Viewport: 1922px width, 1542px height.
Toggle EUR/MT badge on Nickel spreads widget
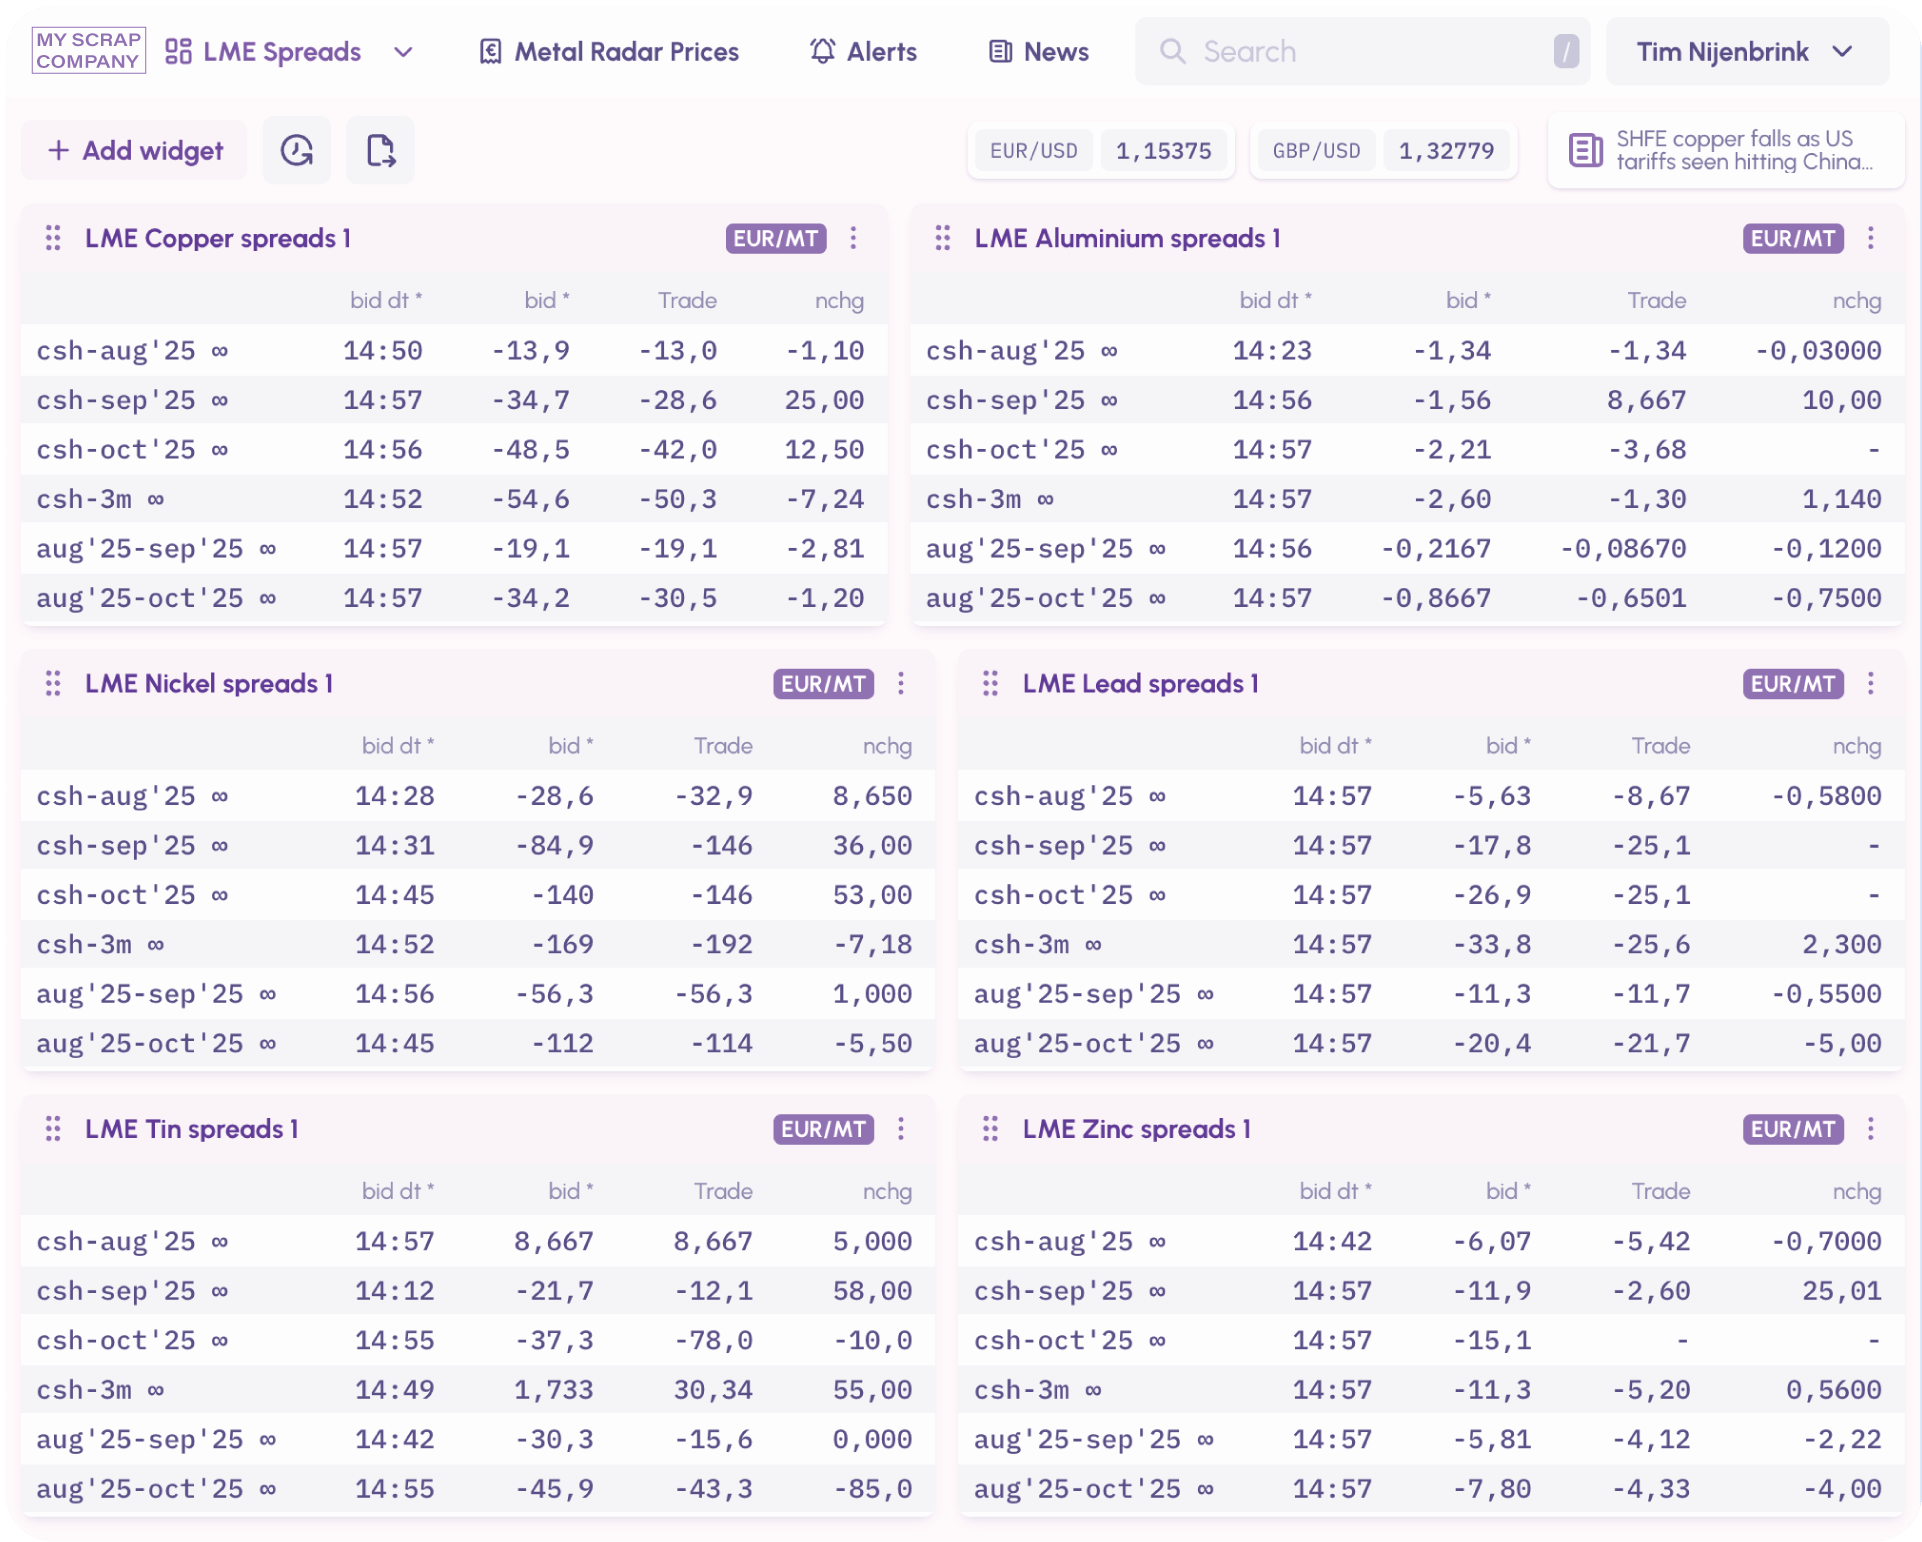pyautogui.click(x=823, y=684)
